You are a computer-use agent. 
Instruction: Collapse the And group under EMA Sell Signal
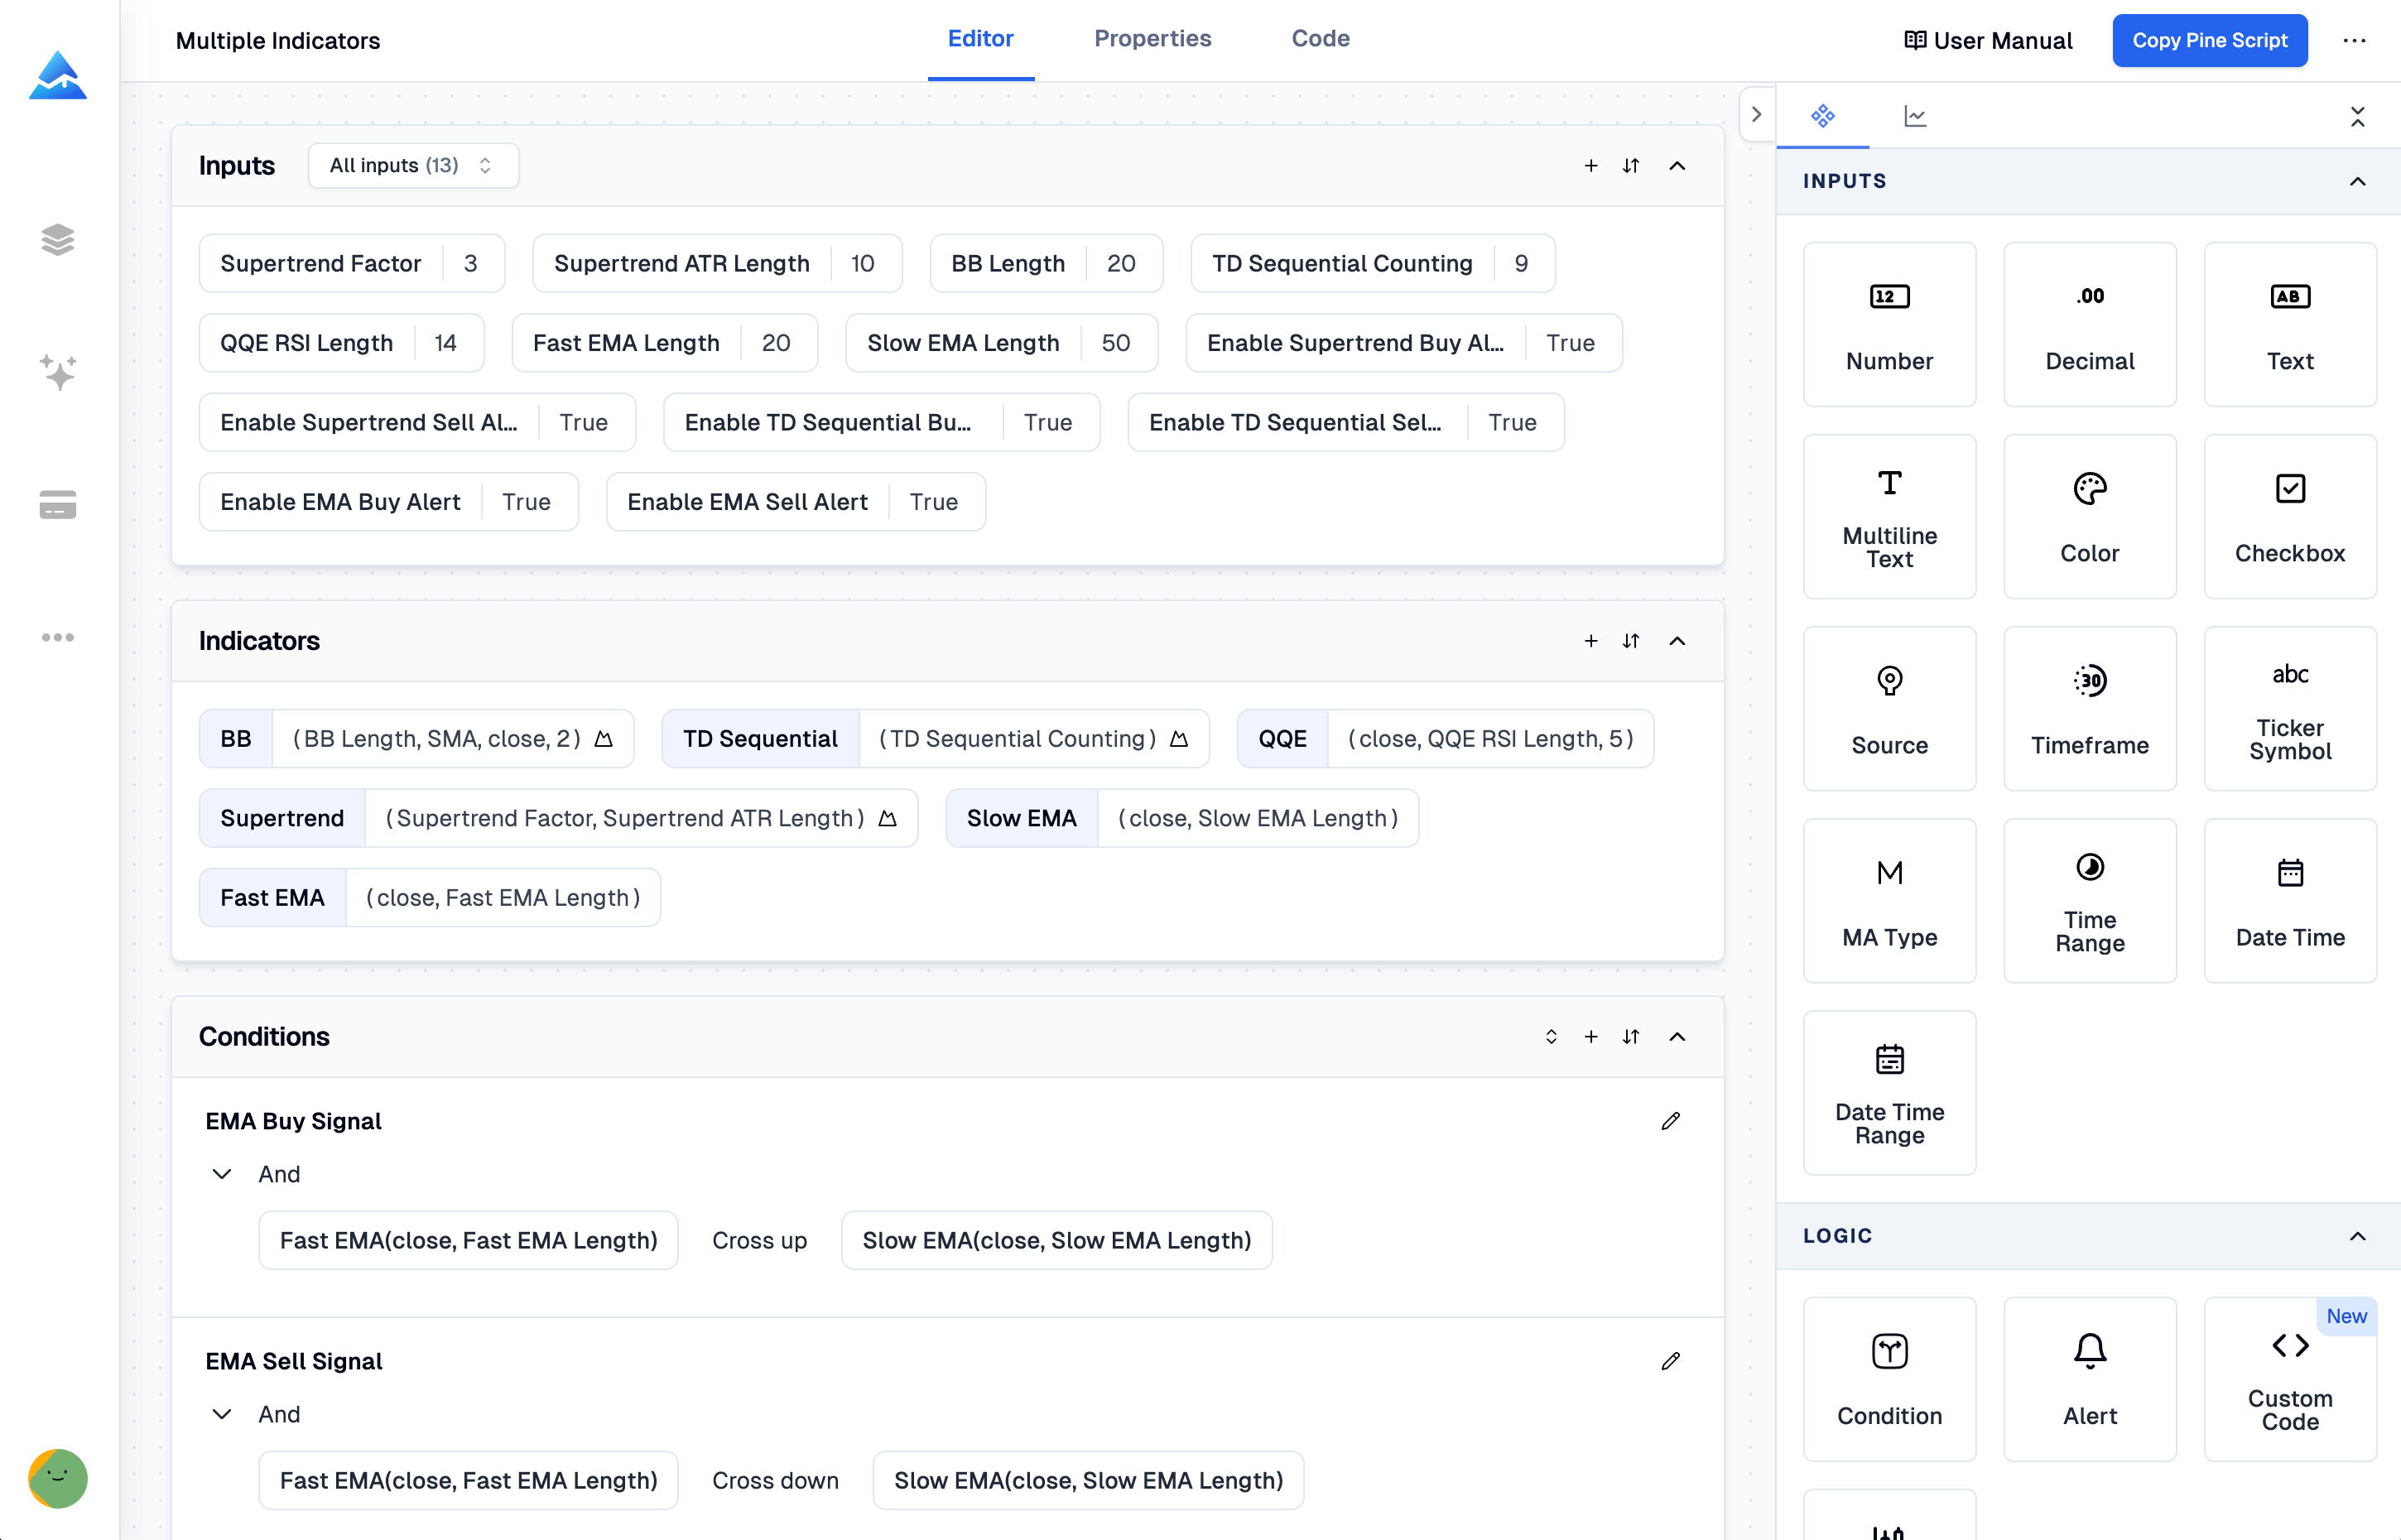tap(222, 1414)
